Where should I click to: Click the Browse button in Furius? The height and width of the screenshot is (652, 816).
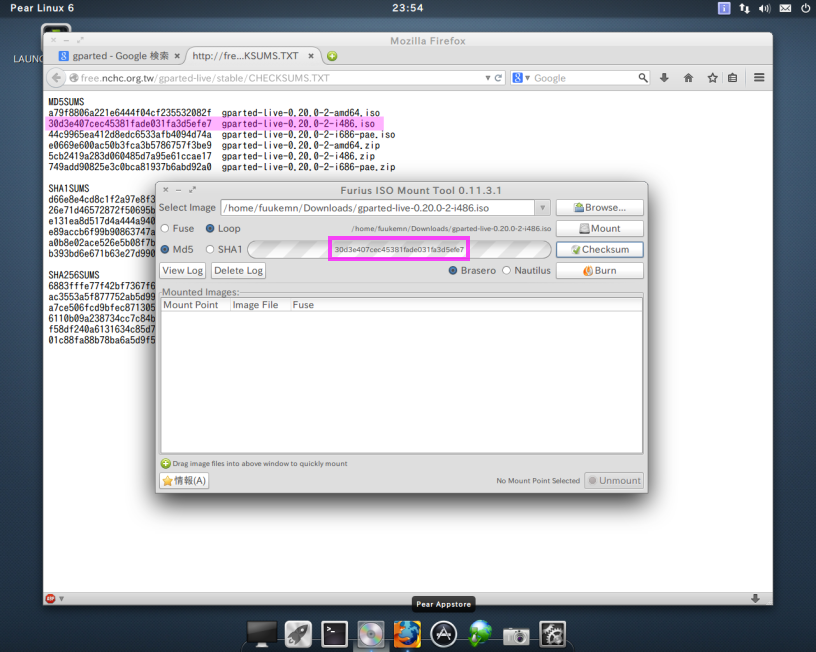tap(600, 208)
